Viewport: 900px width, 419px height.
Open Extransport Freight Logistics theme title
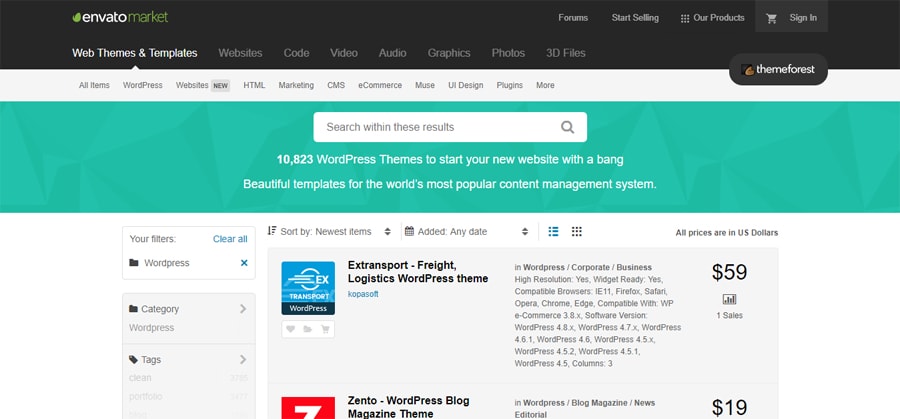(x=418, y=272)
